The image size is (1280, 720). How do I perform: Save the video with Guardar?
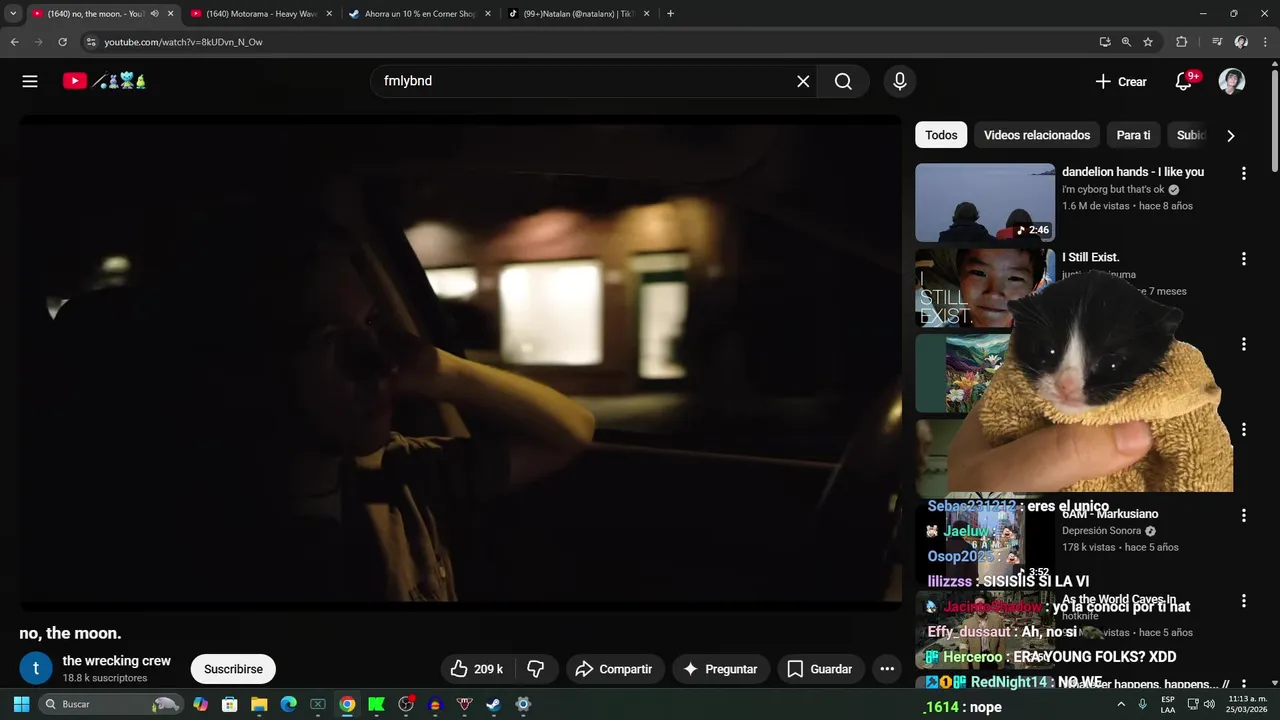[820, 669]
